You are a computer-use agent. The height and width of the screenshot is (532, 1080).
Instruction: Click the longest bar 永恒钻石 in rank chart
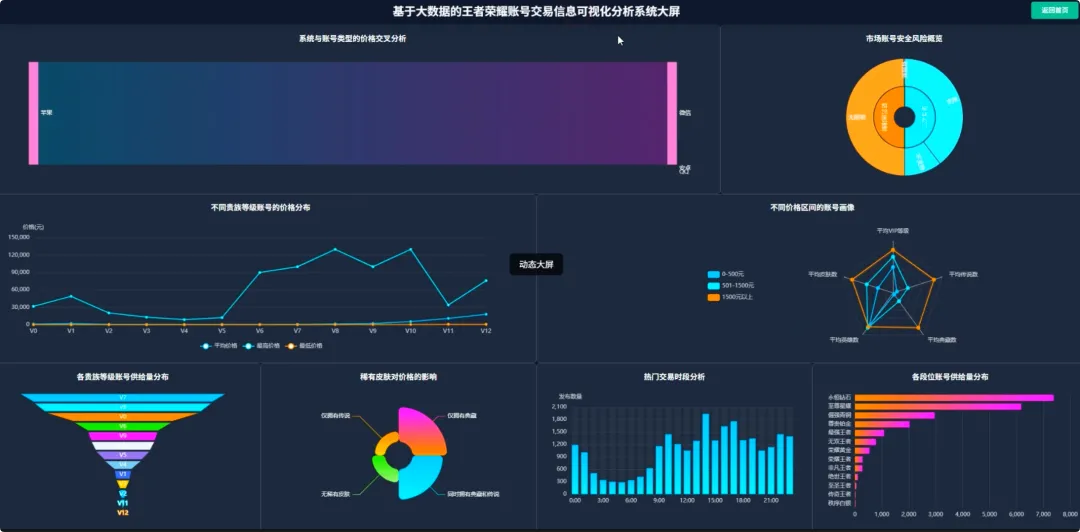point(955,398)
